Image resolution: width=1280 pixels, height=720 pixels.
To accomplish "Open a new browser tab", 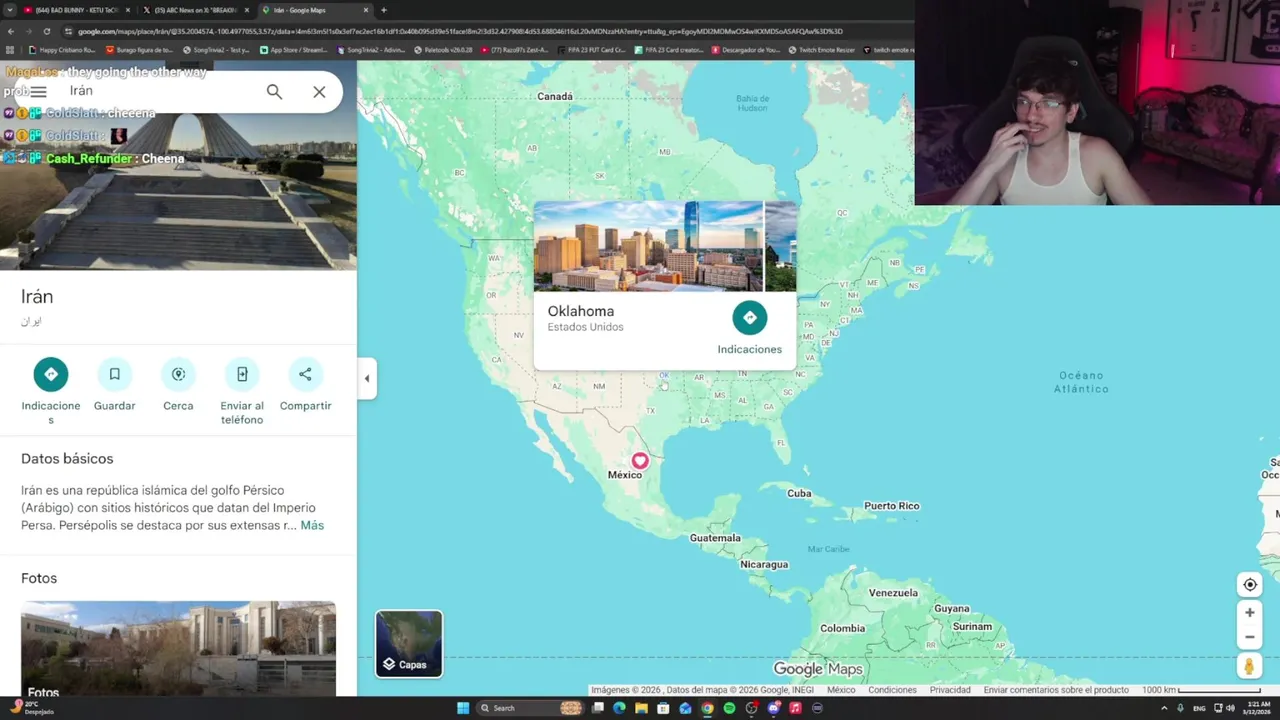I will pos(384,10).
